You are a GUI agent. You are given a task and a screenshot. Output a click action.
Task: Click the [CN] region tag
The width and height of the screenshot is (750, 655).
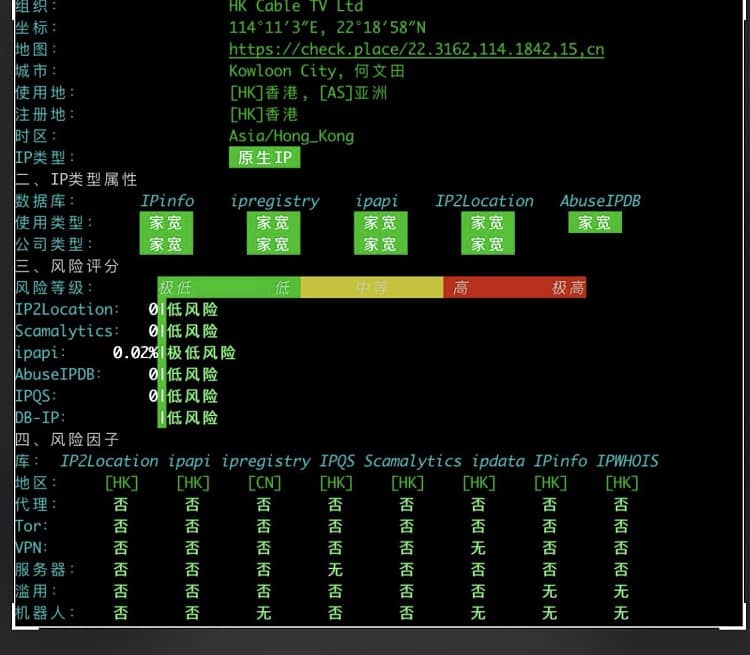(264, 483)
